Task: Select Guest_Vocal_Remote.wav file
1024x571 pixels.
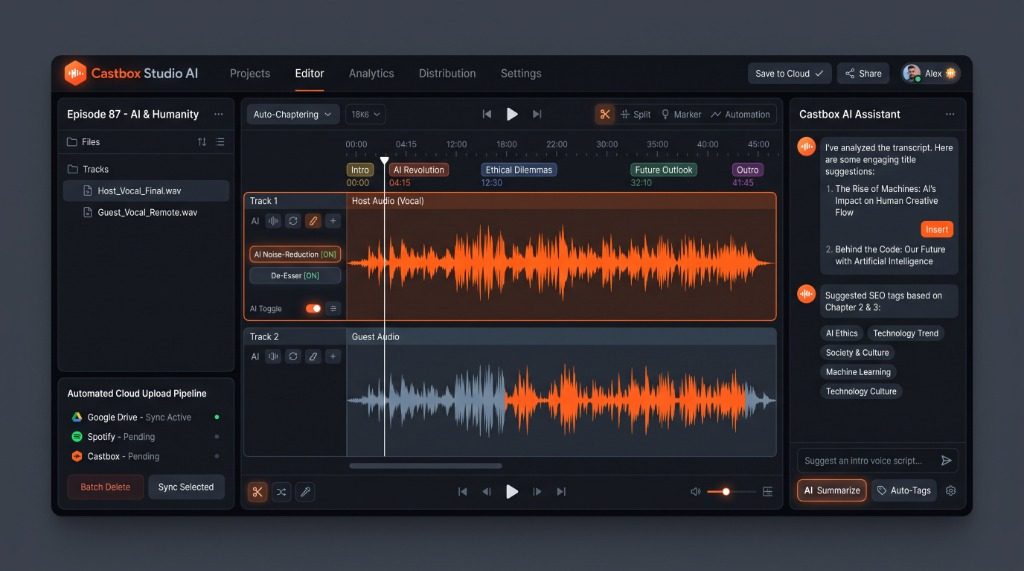Action: [146, 212]
